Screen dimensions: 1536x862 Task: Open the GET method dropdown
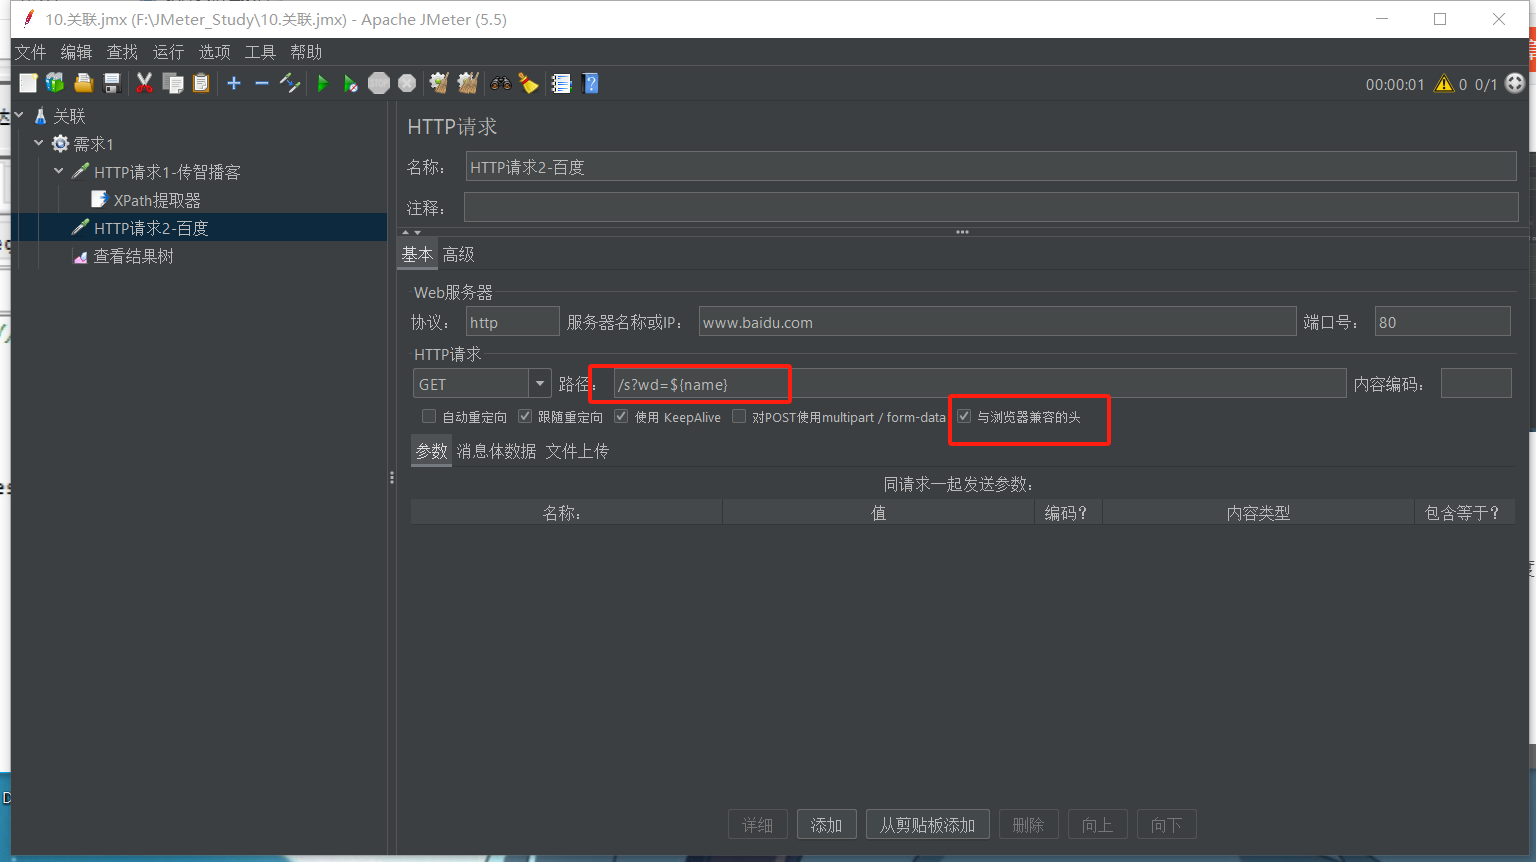(540, 383)
